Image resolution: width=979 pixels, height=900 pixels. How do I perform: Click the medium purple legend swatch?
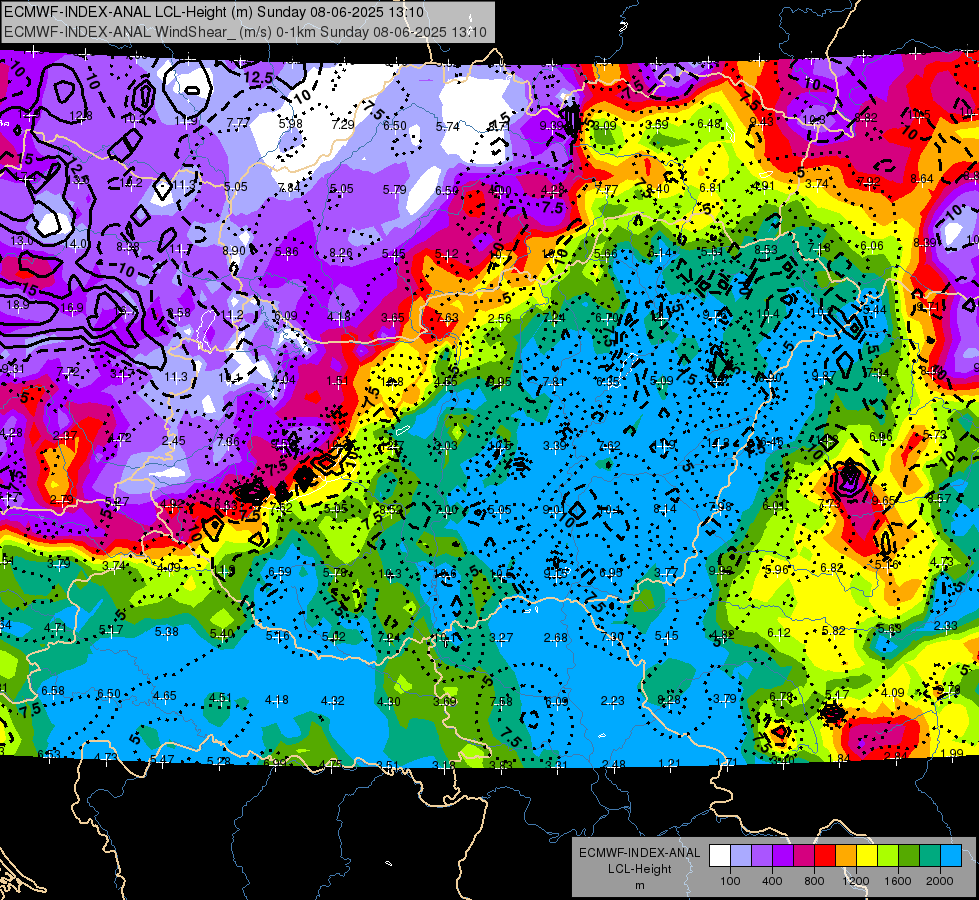pyautogui.click(x=762, y=856)
